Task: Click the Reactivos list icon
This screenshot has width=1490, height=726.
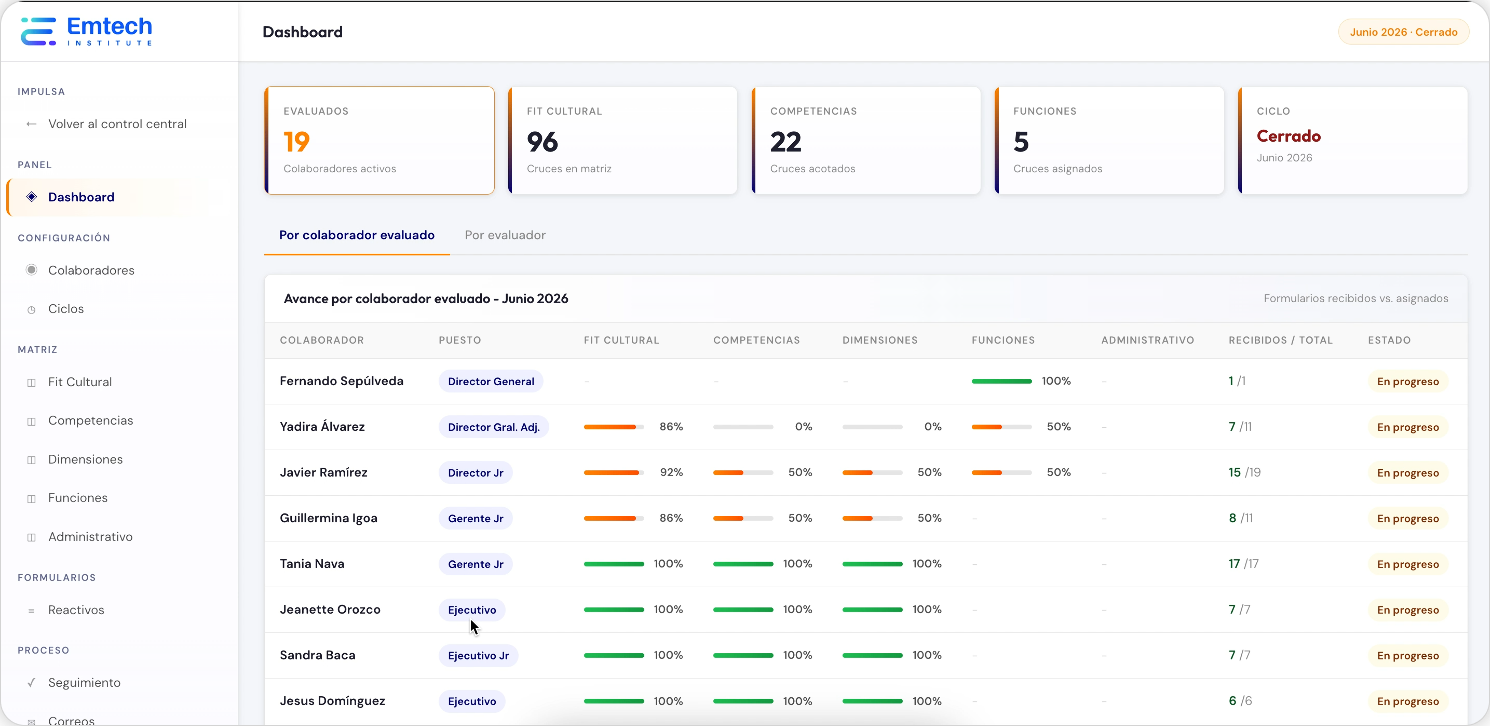Action: 31,610
